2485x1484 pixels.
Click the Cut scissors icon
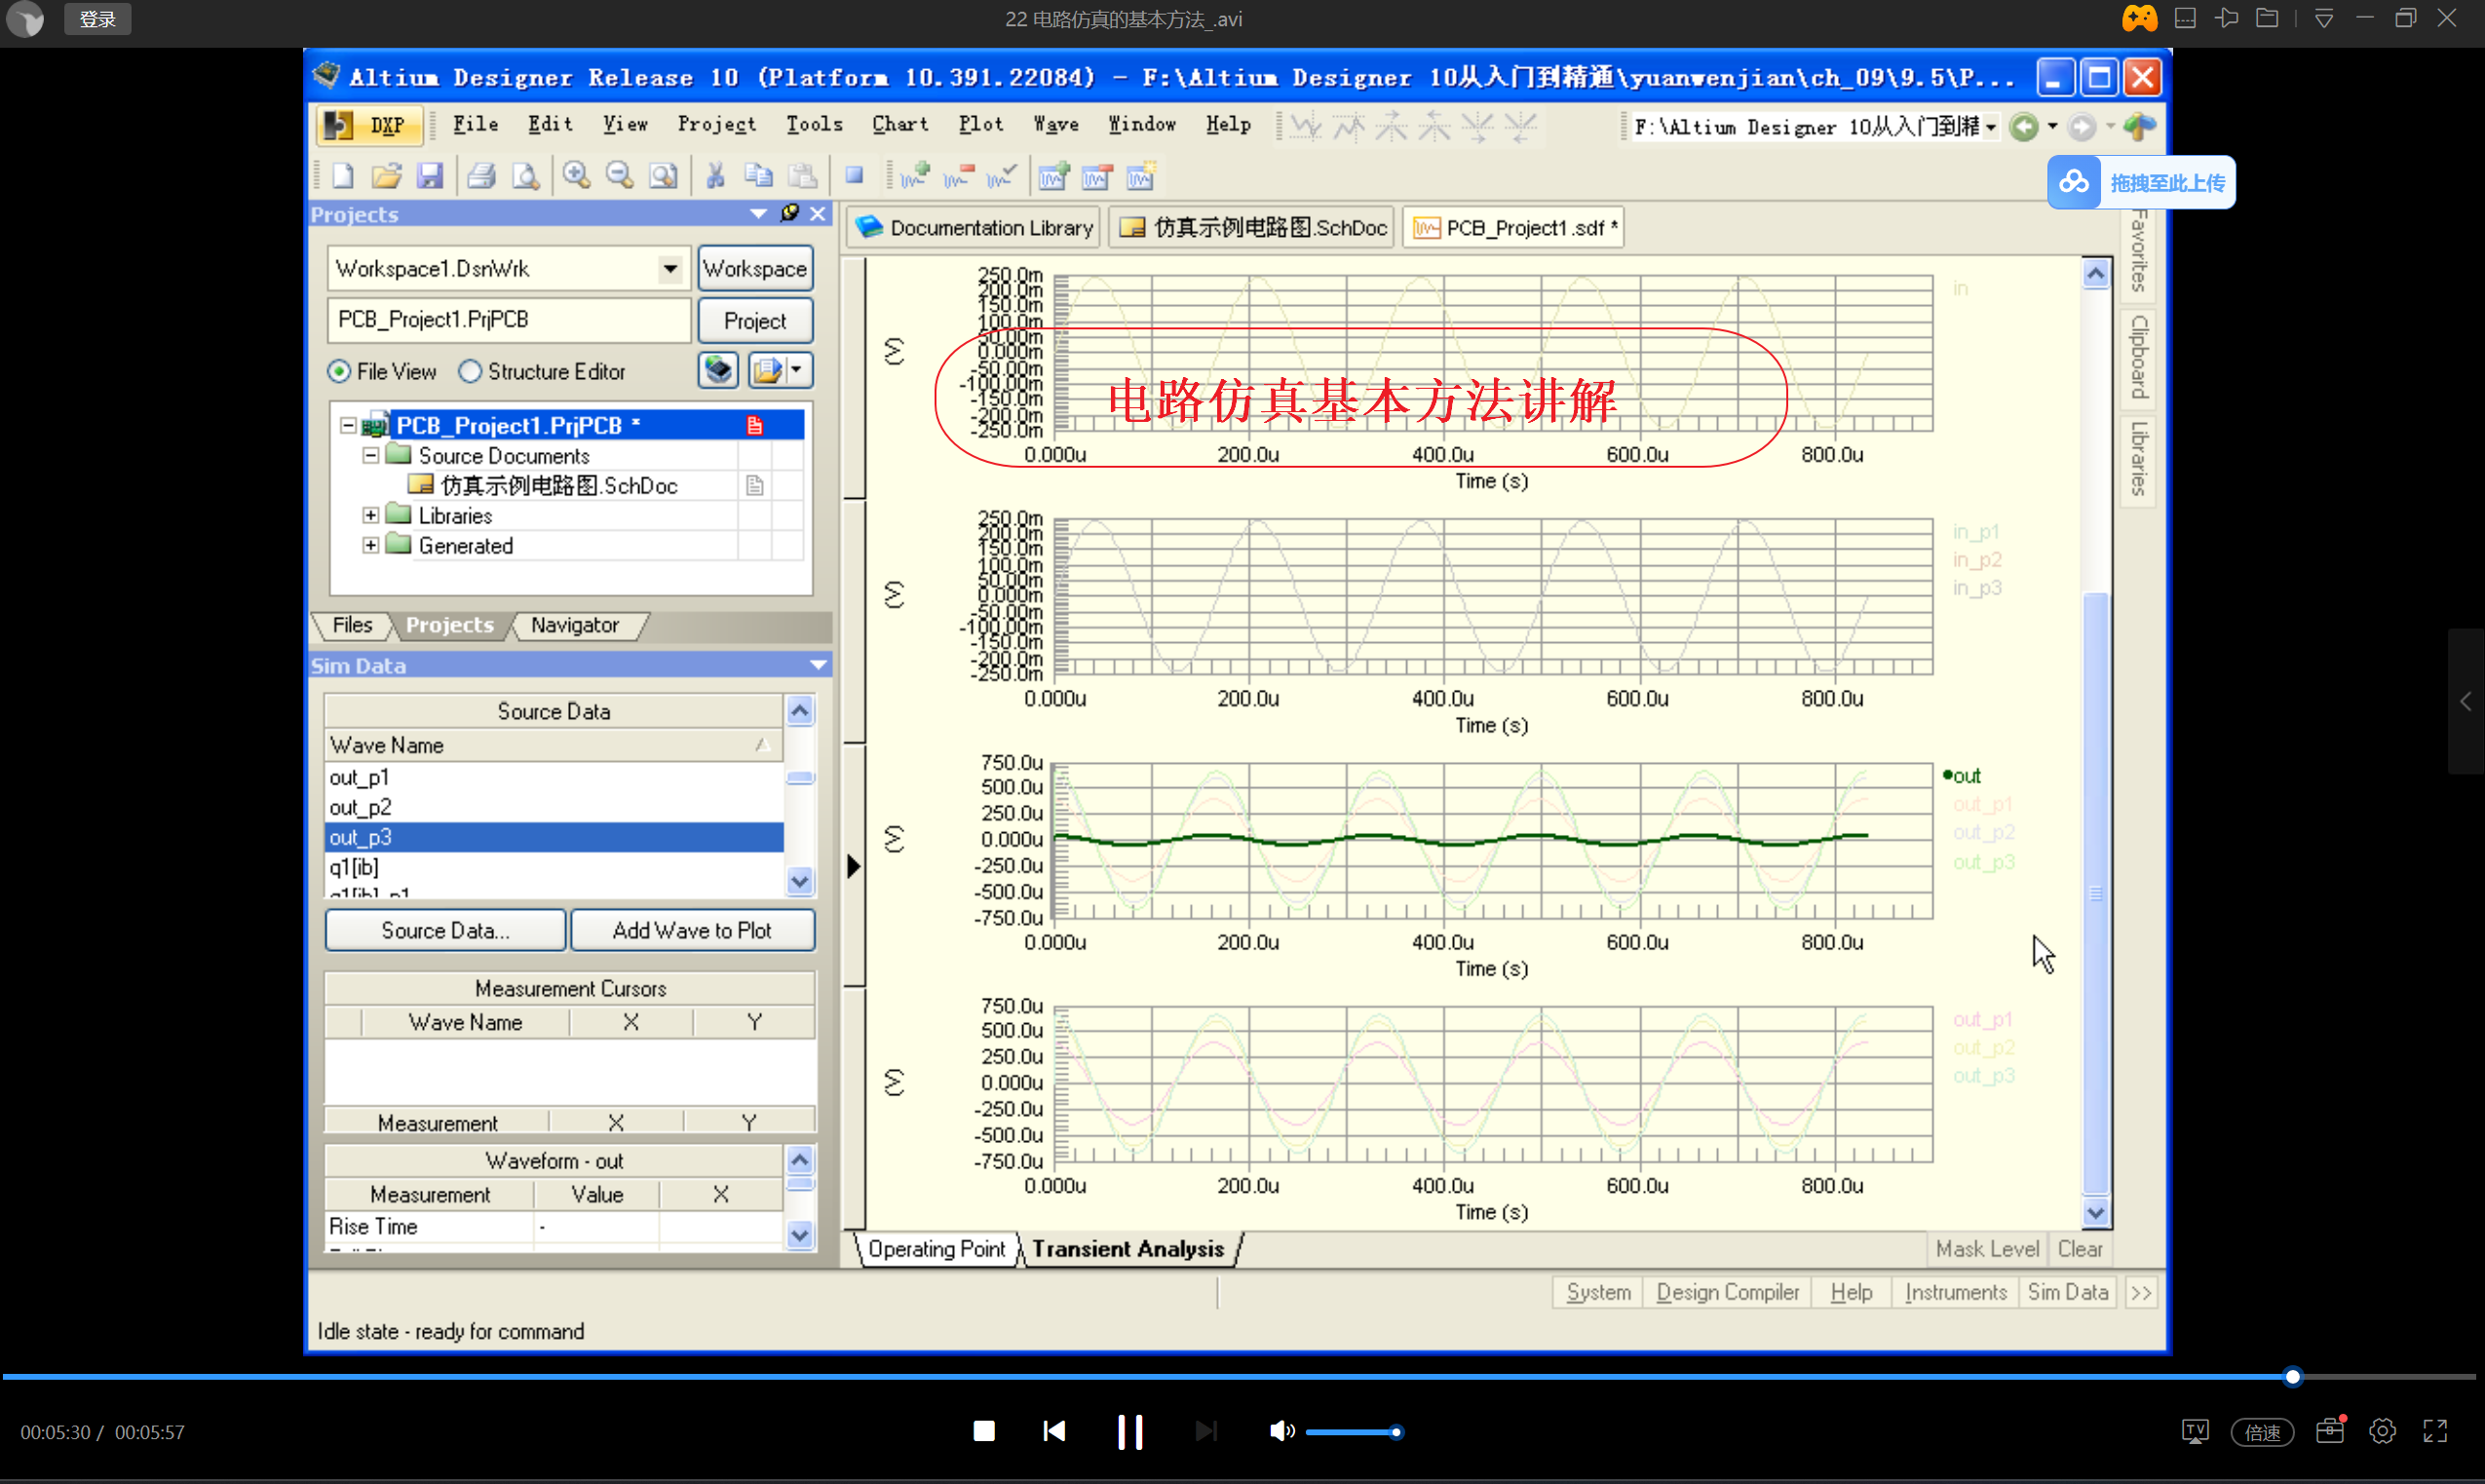715,177
